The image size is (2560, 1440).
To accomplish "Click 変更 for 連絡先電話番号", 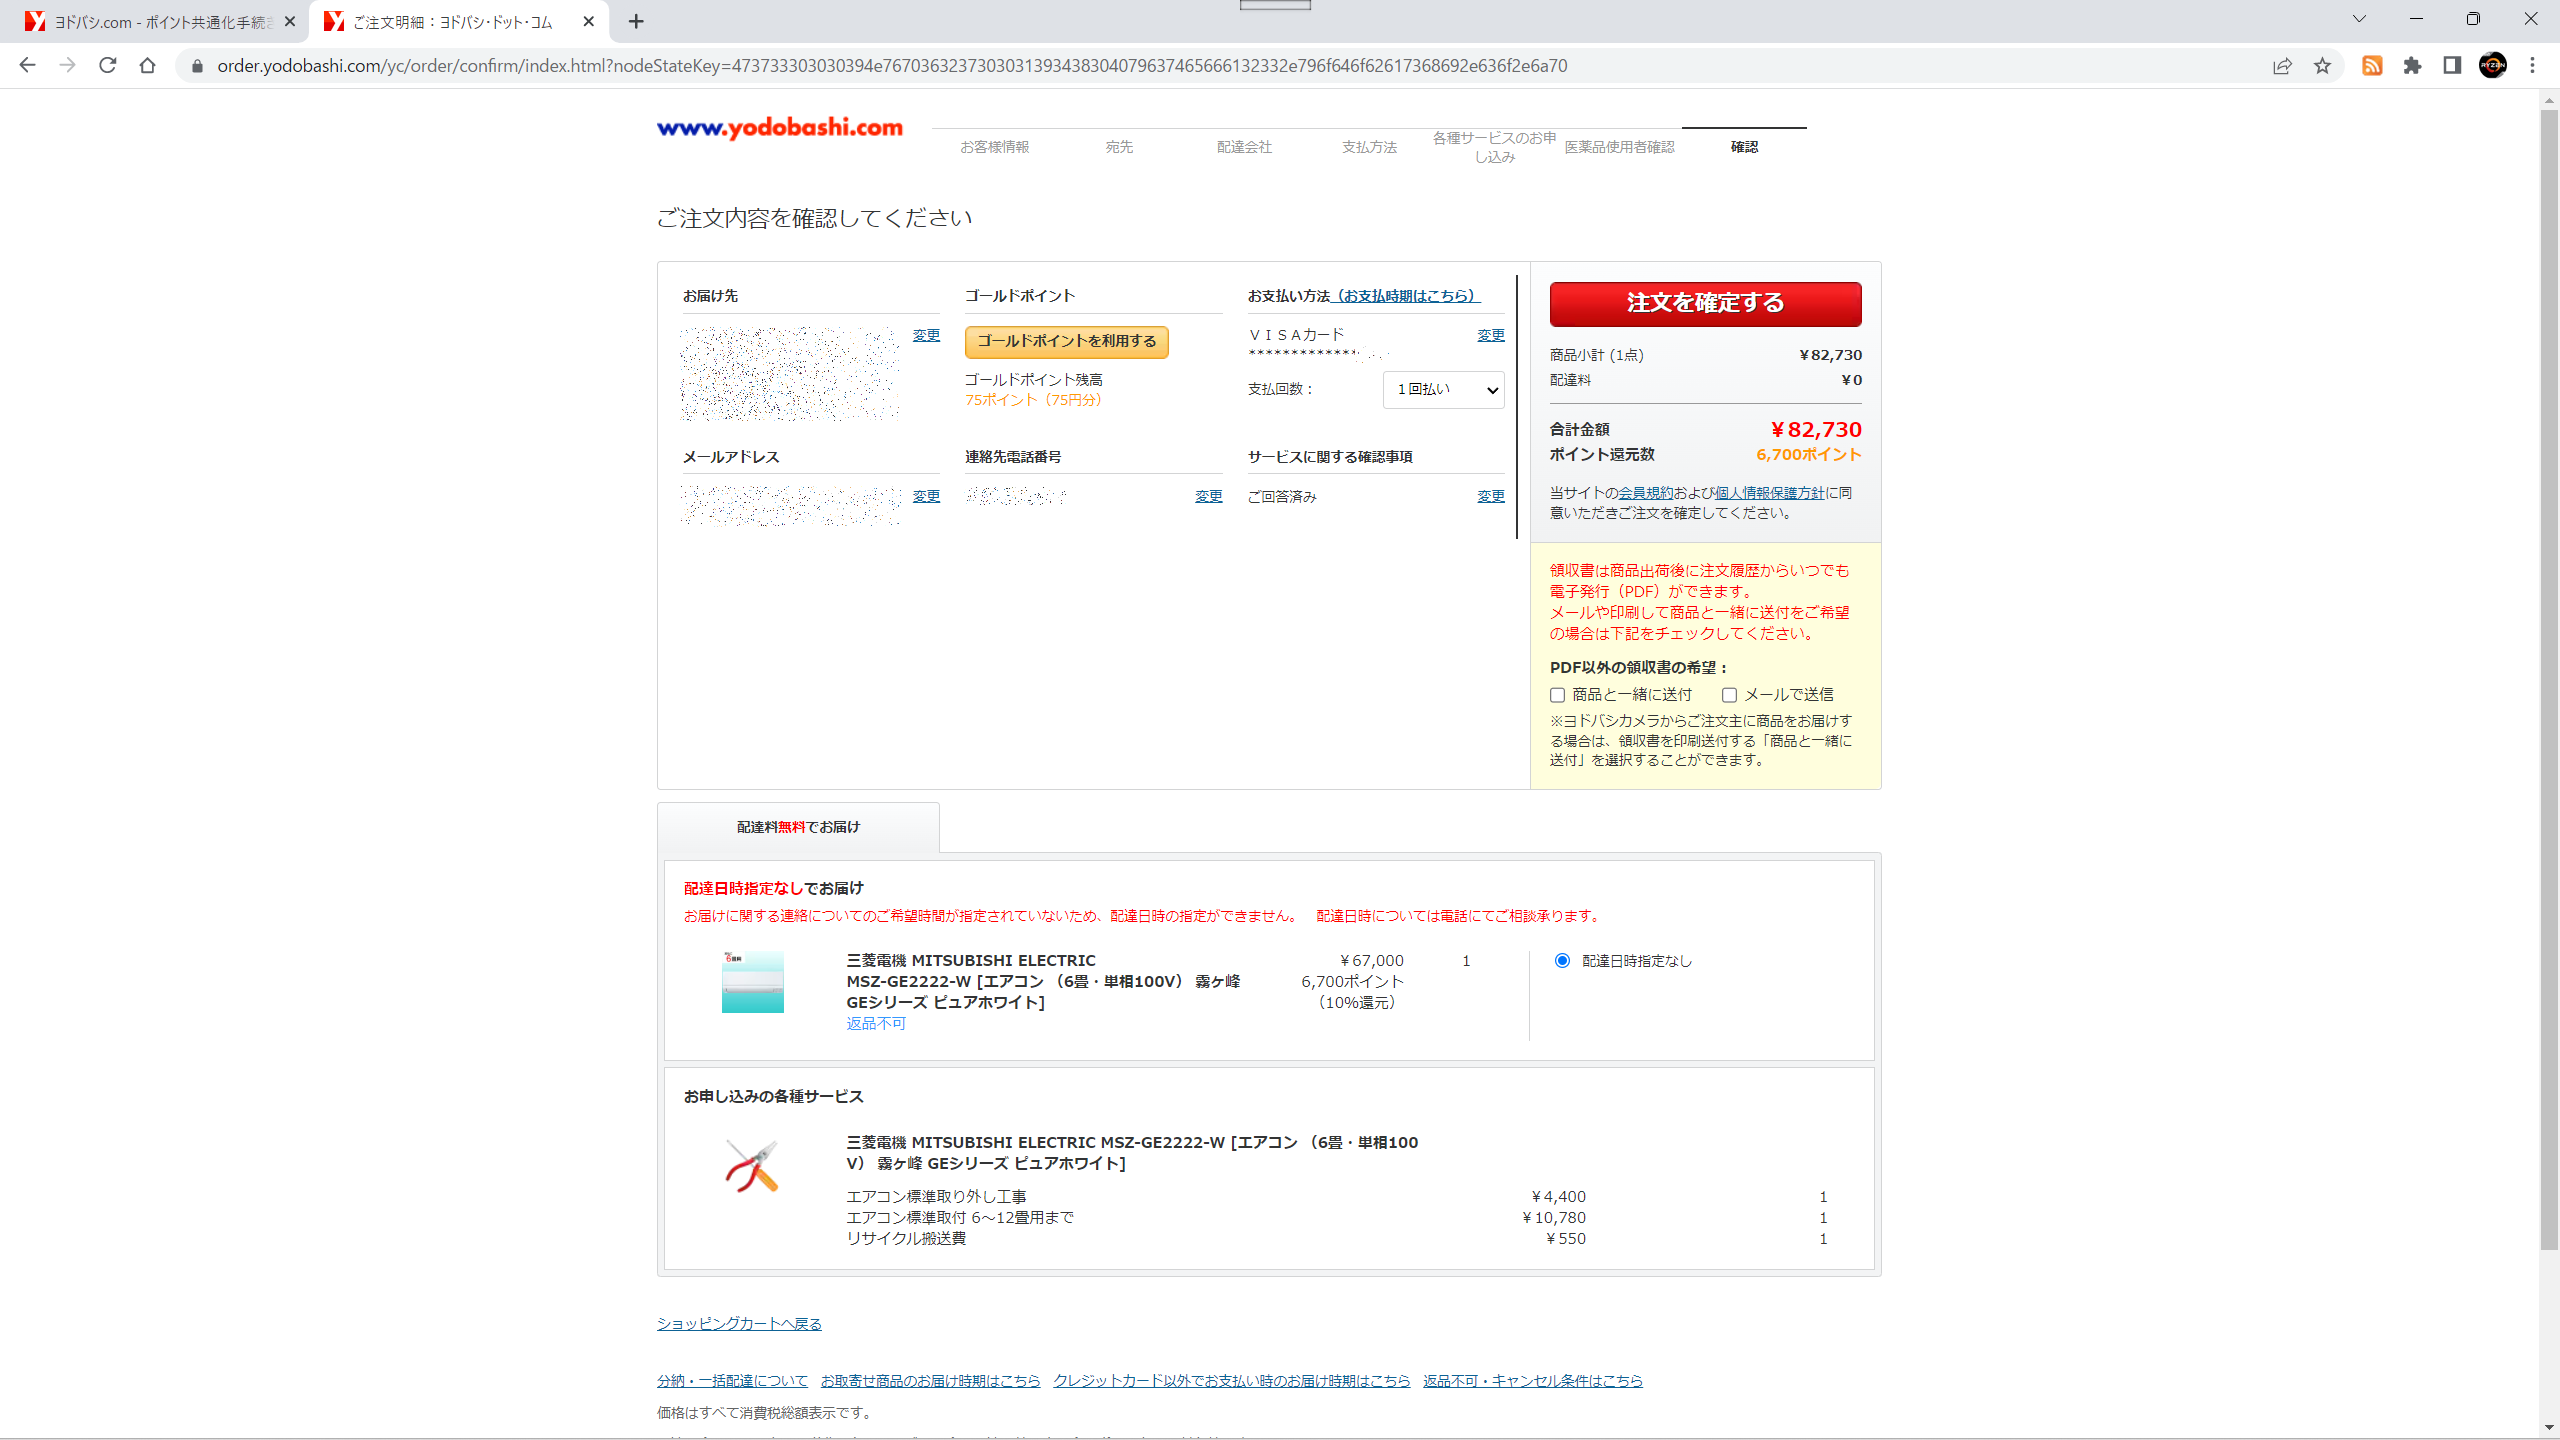I will 1208,496.
